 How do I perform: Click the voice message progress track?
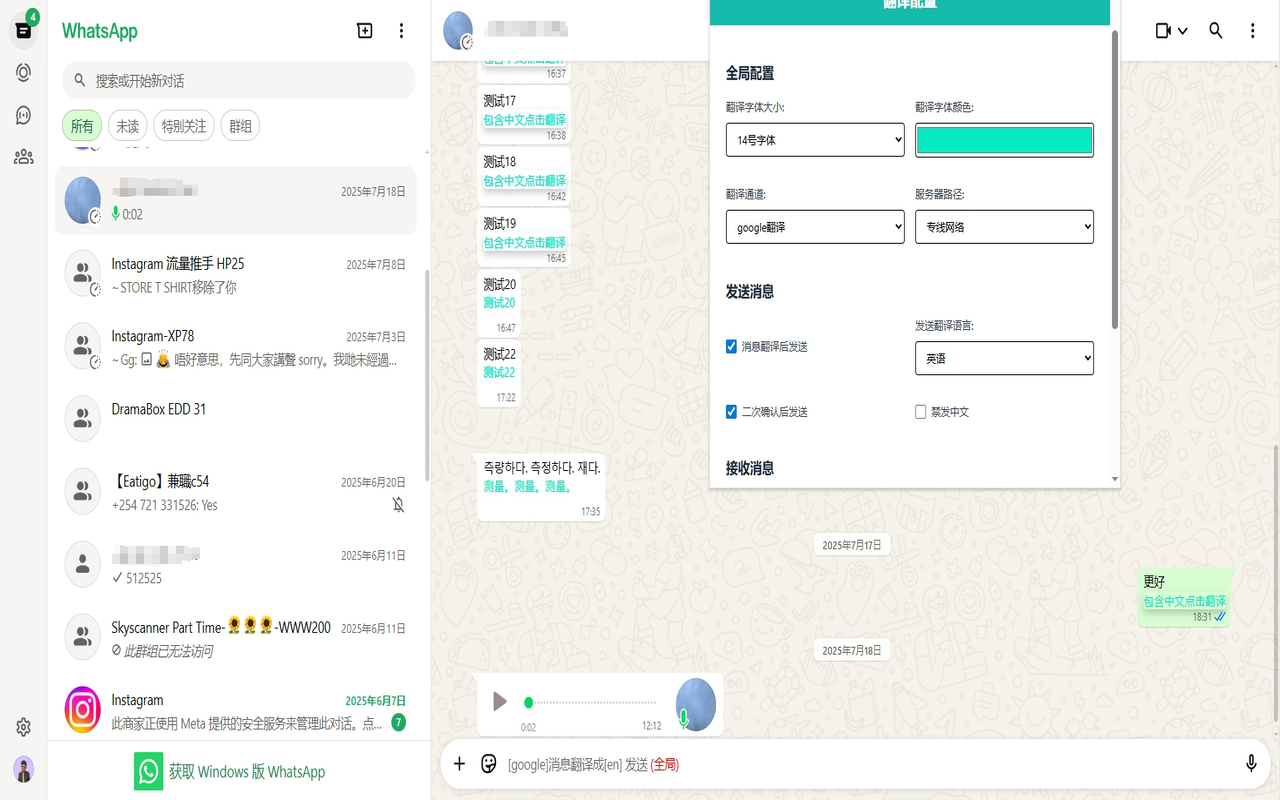click(x=592, y=703)
